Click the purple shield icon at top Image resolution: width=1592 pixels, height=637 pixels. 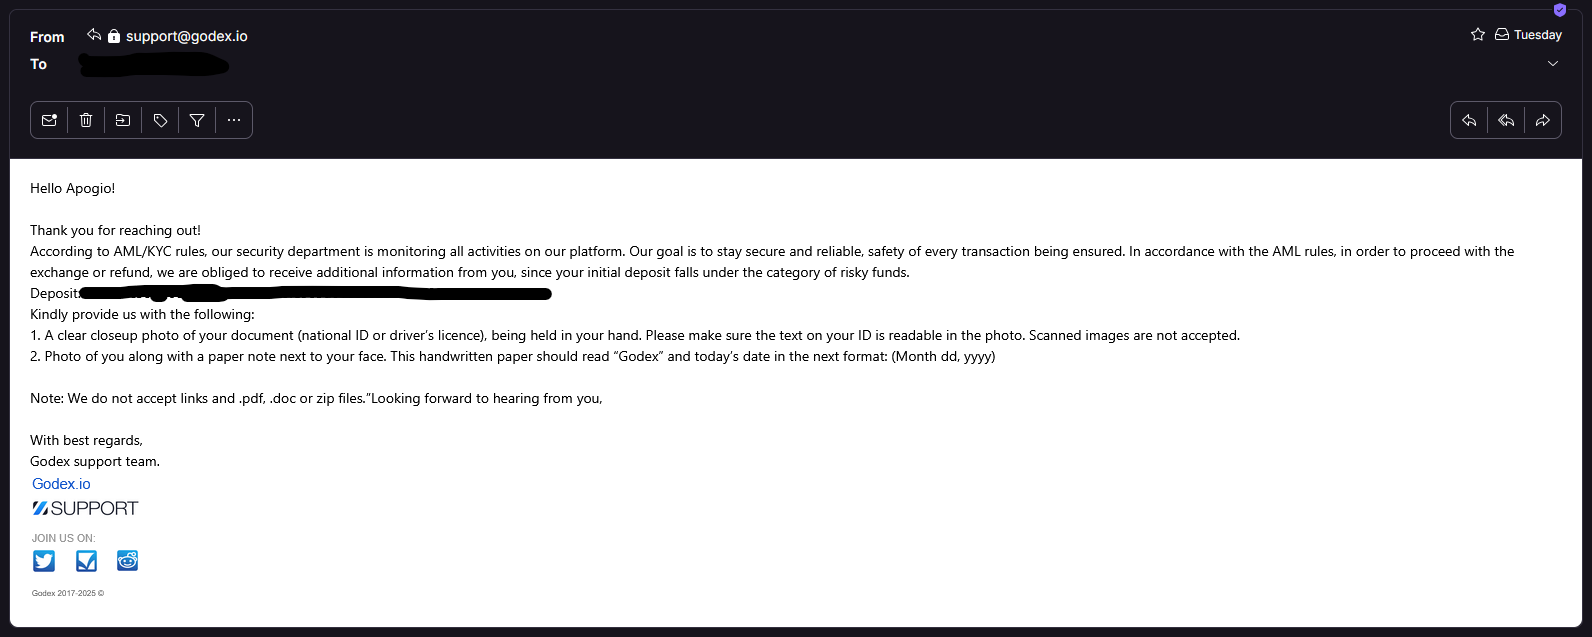pyautogui.click(x=1560, y=10)
